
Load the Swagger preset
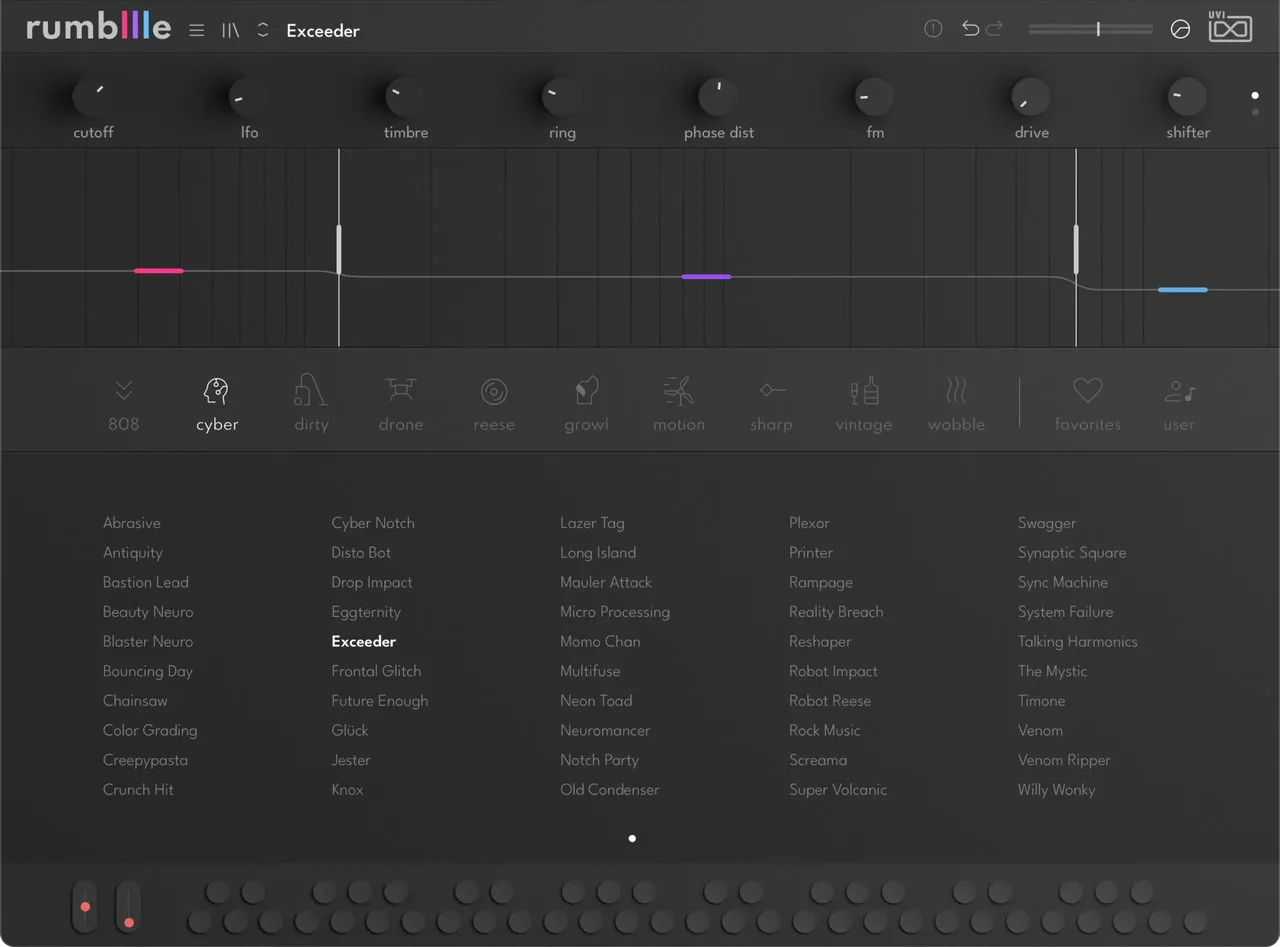(x=1047, y=523)
